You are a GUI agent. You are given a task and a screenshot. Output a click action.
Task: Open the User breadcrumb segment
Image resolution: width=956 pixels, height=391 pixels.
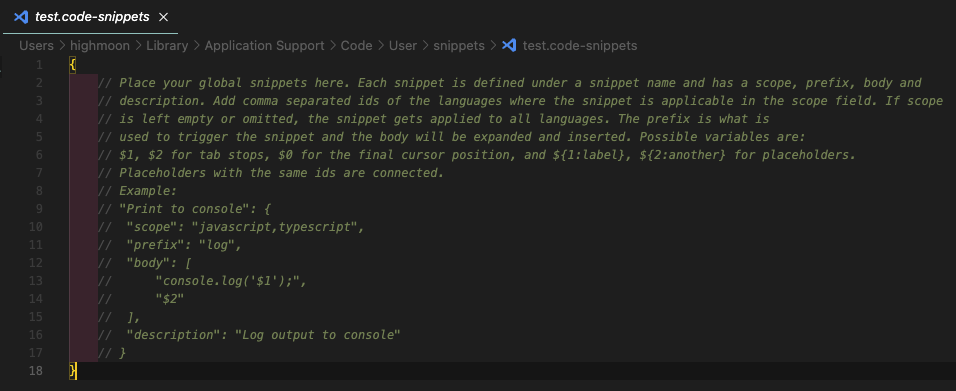click(x=403, y=45)
